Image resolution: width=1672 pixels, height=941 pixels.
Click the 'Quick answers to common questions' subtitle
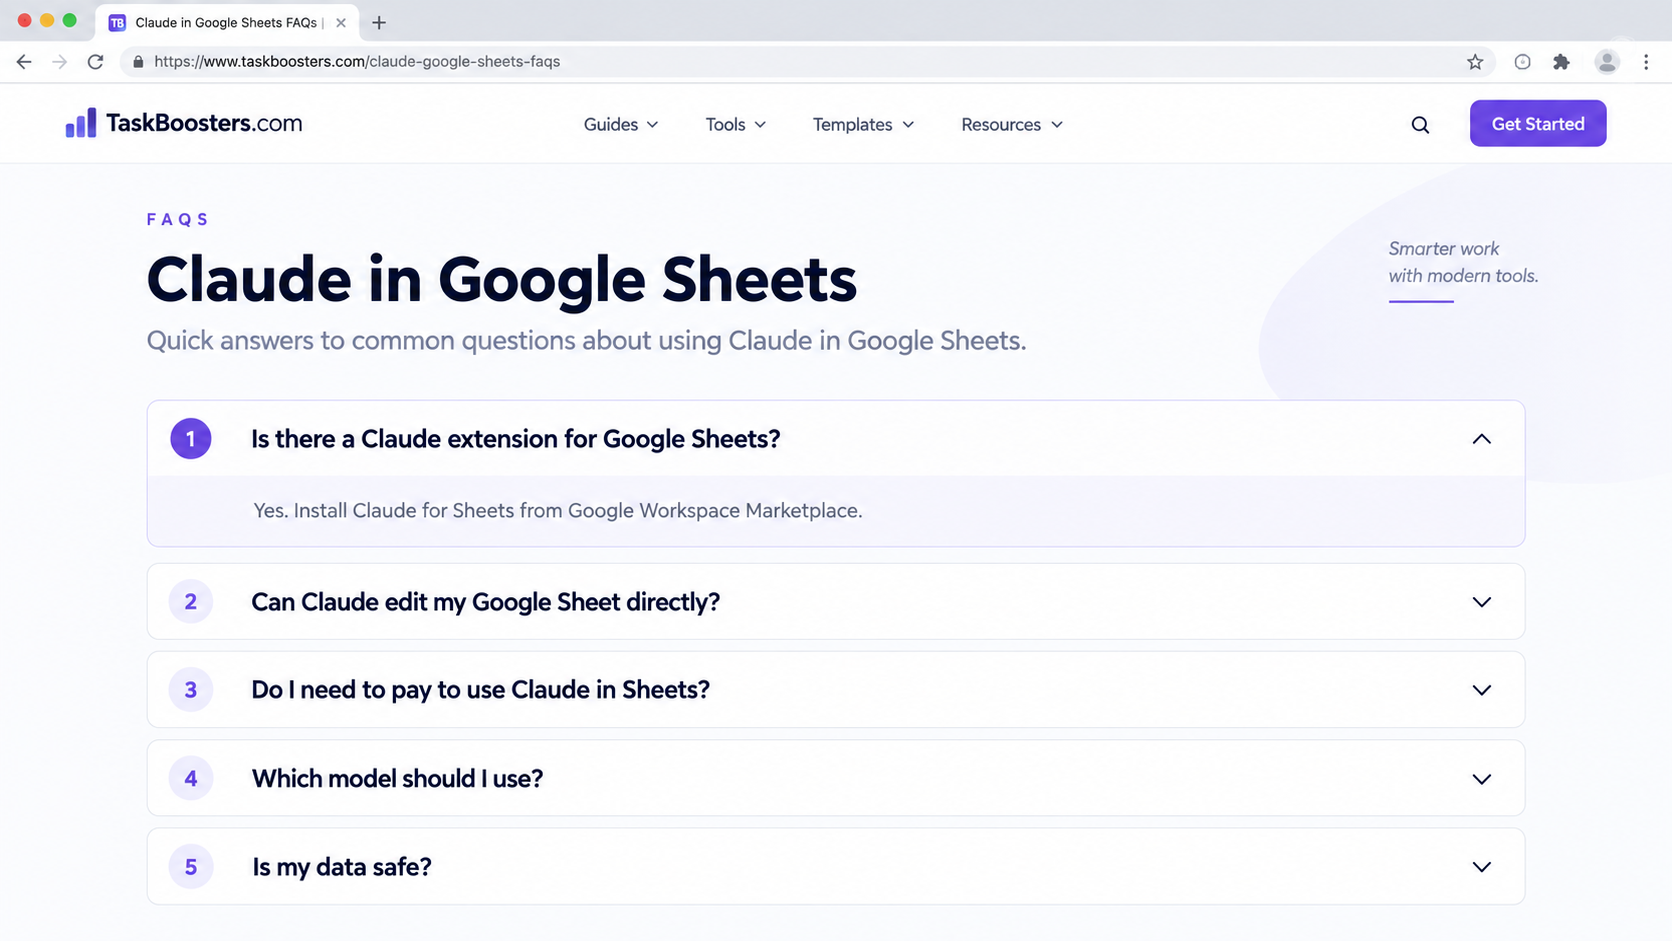click(x=586, y=341)
